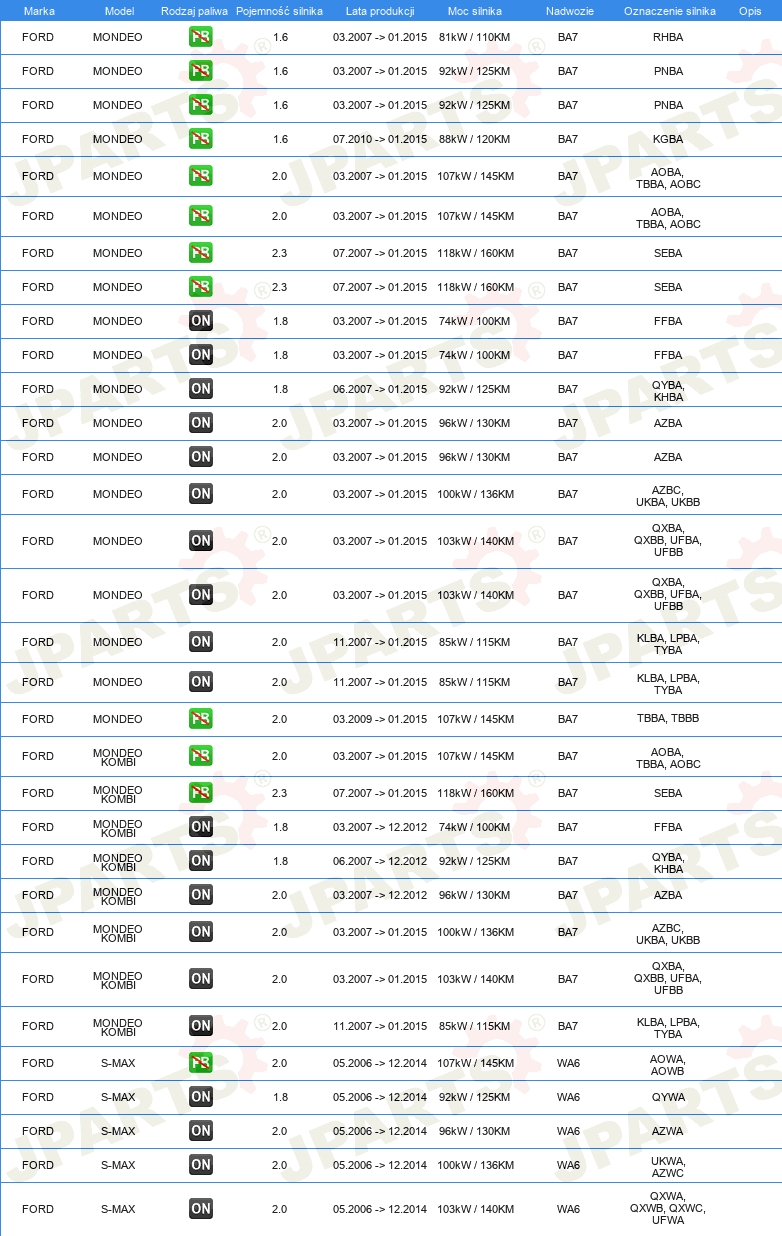
Task: Click the 03.2009 -> 01.2015 production years cell
Action: (x=380, y=719)
